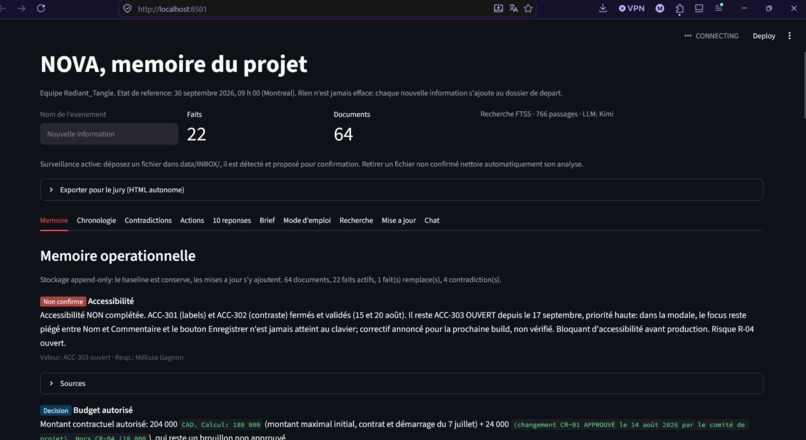Screen dimensions: 806x440
Task: Click the Recherche FTS5 · 766 passages text
Action: (x=529, y=114)
